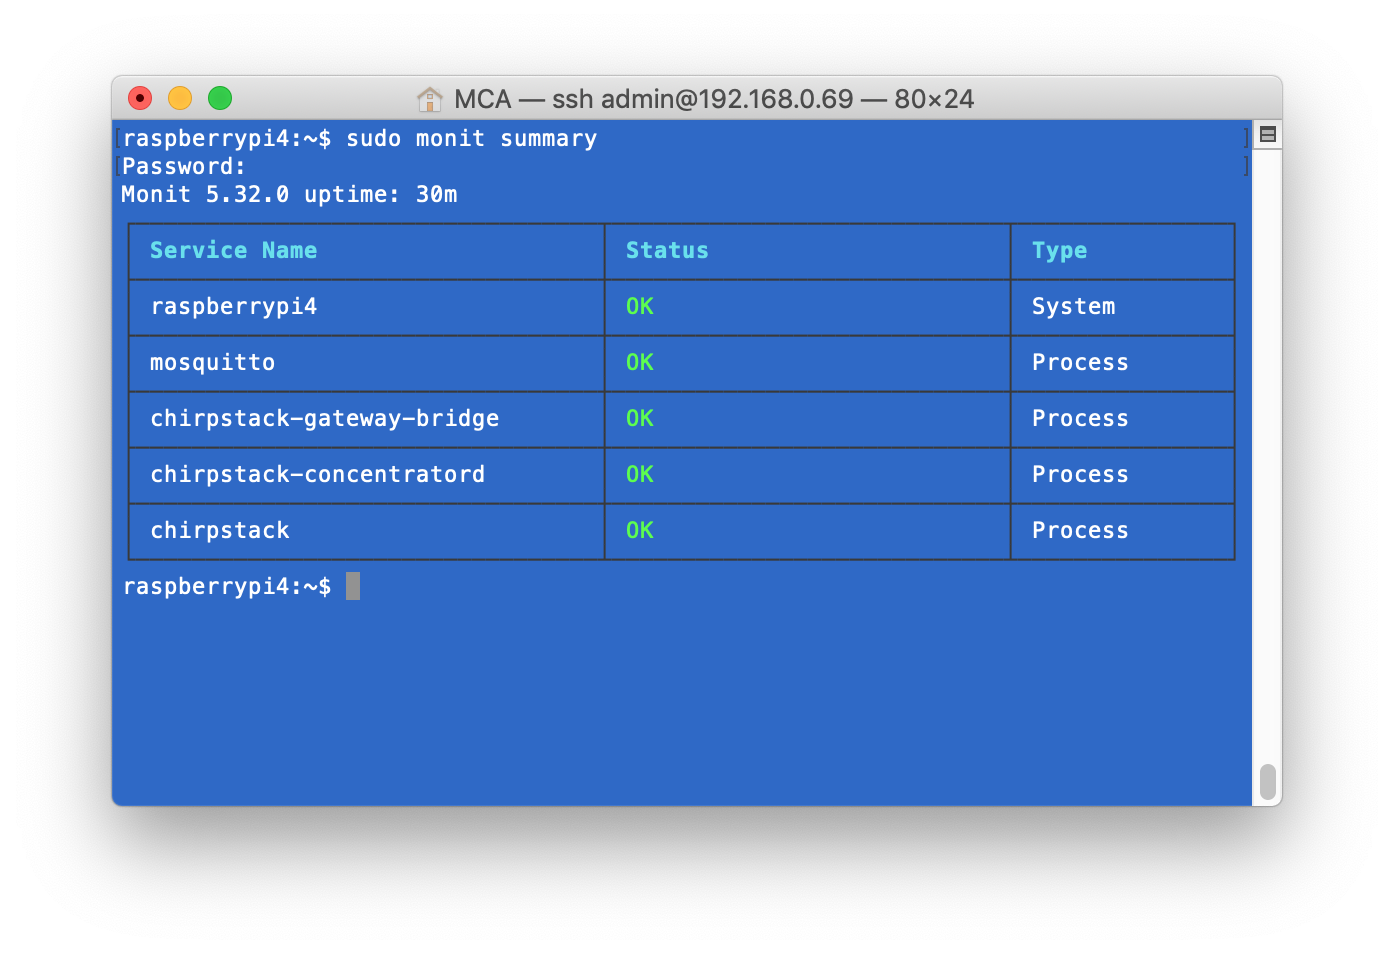The height and width of the screenshot is (954, 1394).
Task: Click the 'Process' type for chirpstack-concentratord
Action: pyautogui.click(x=1080, y=475)
